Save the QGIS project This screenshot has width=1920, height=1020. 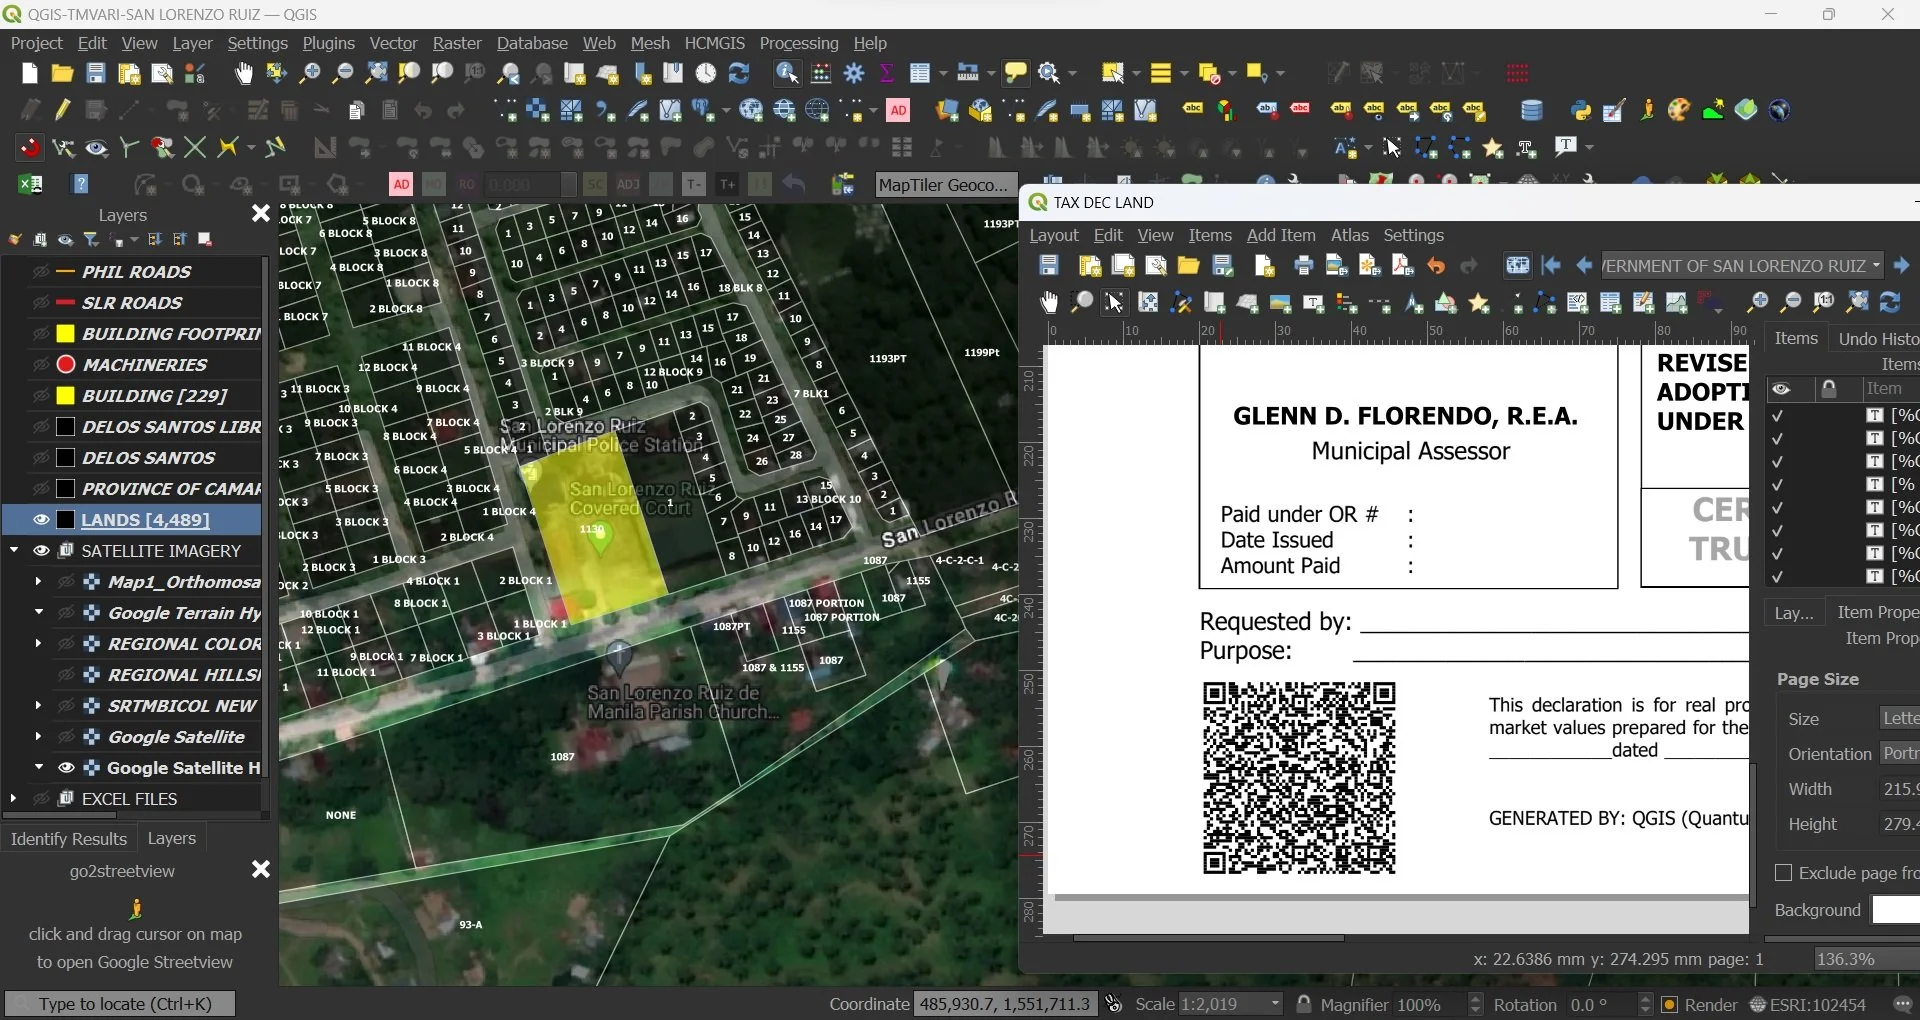coord(95,73)
